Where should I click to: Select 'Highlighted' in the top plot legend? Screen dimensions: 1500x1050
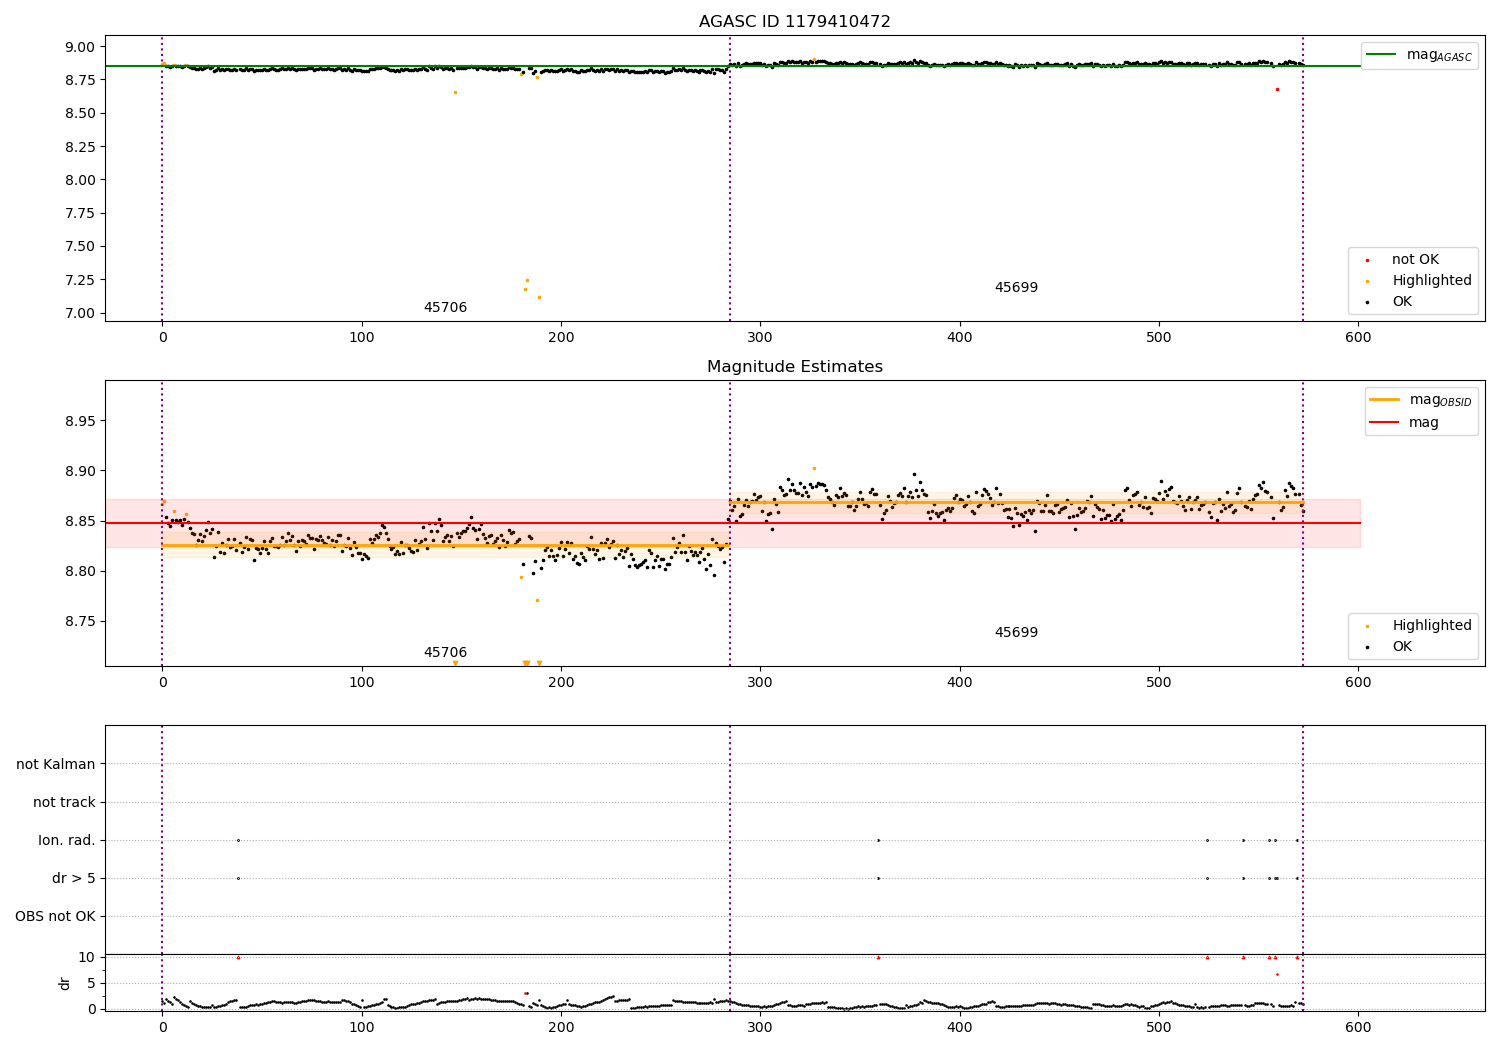pos(1431,281)
